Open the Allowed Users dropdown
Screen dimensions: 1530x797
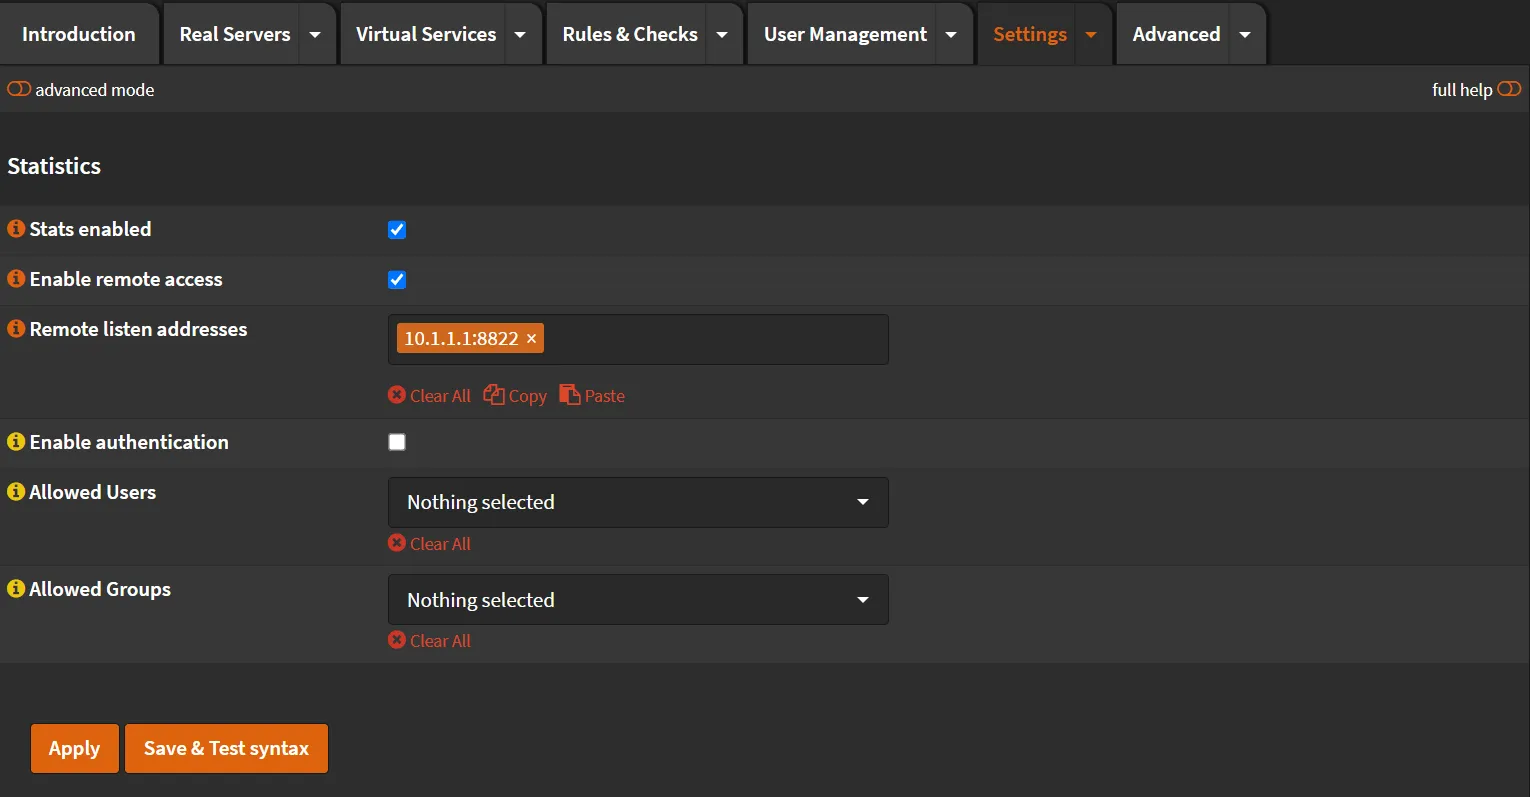click(638, 502)
